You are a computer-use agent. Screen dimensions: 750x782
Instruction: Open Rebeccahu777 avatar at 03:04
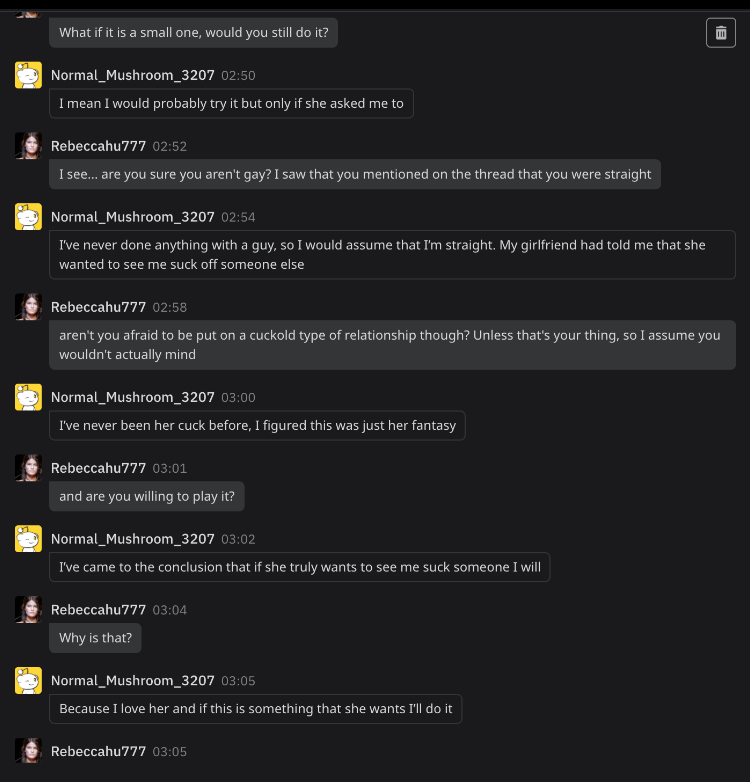click(28, 610)
